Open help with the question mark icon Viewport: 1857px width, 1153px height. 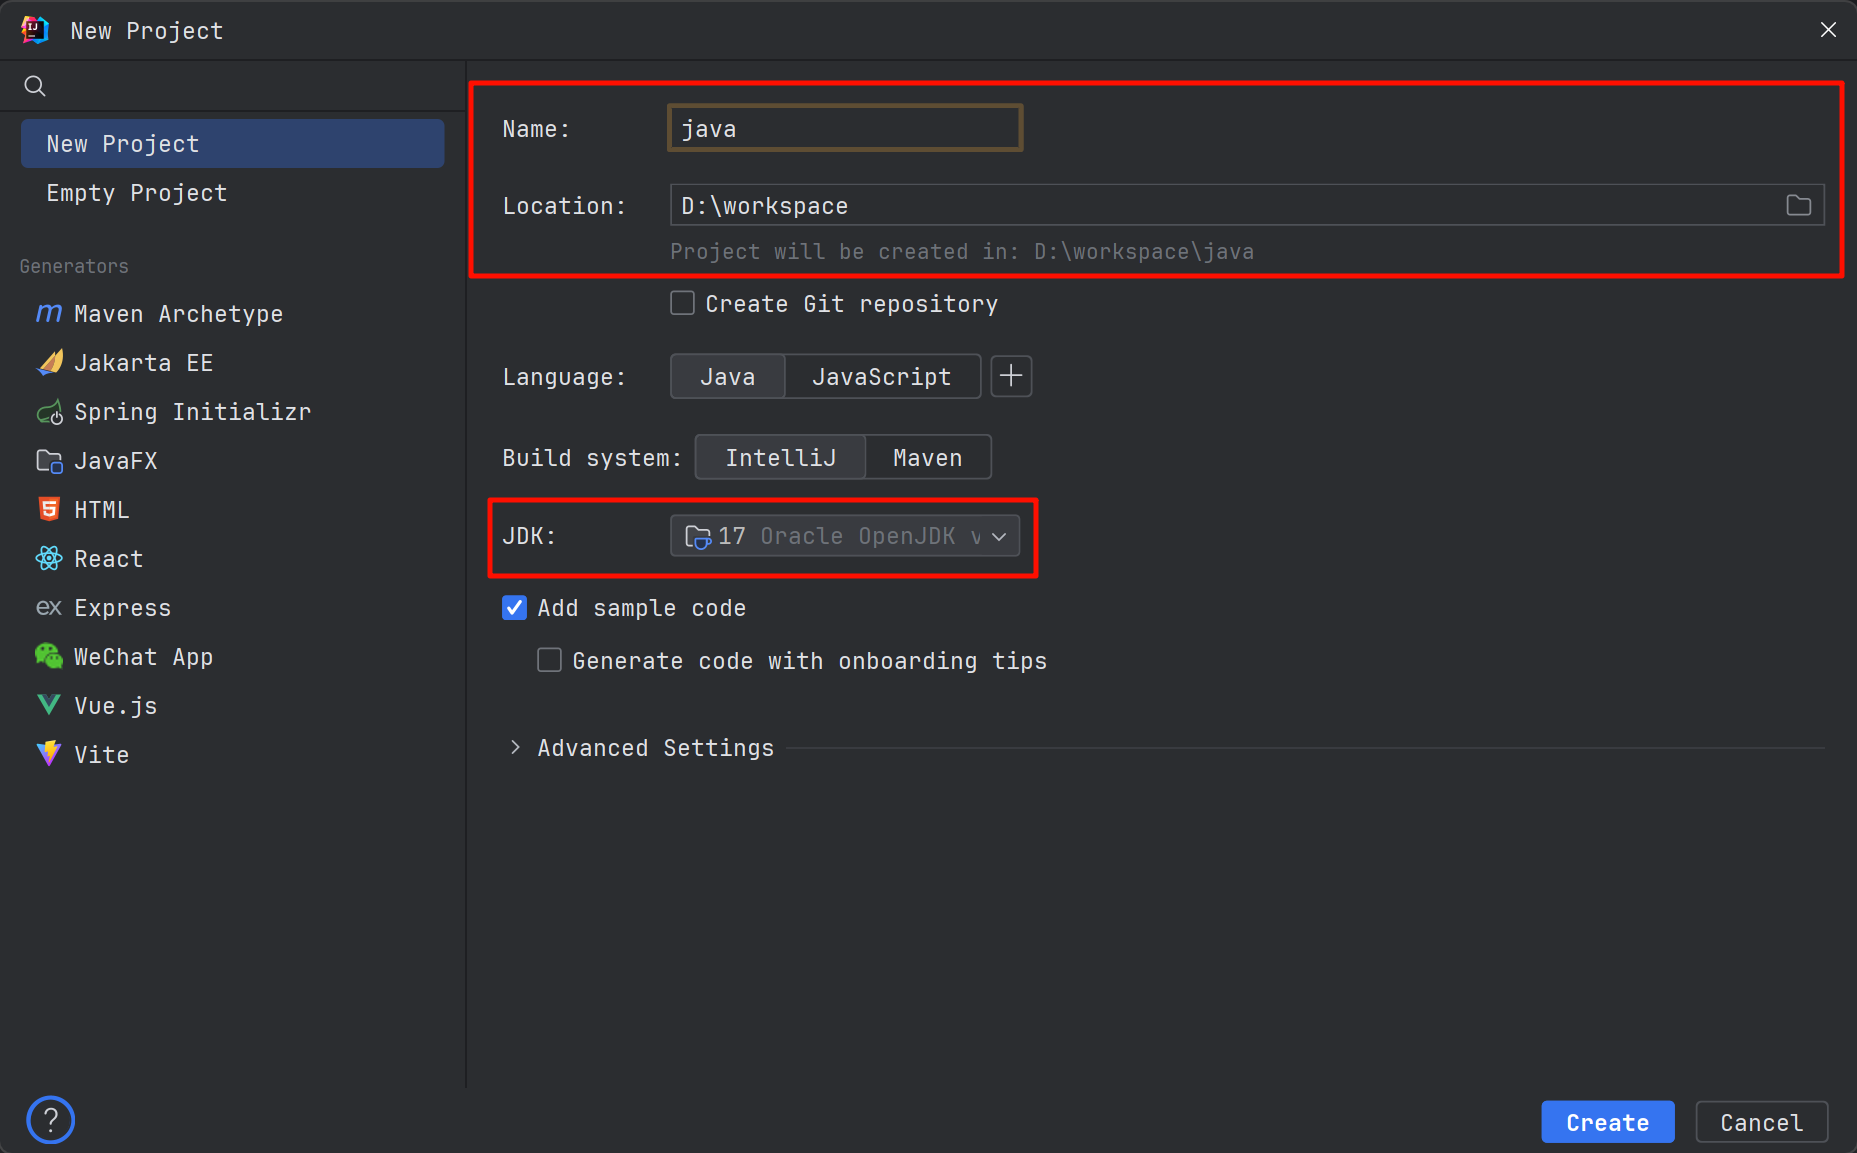(51, 1120)
